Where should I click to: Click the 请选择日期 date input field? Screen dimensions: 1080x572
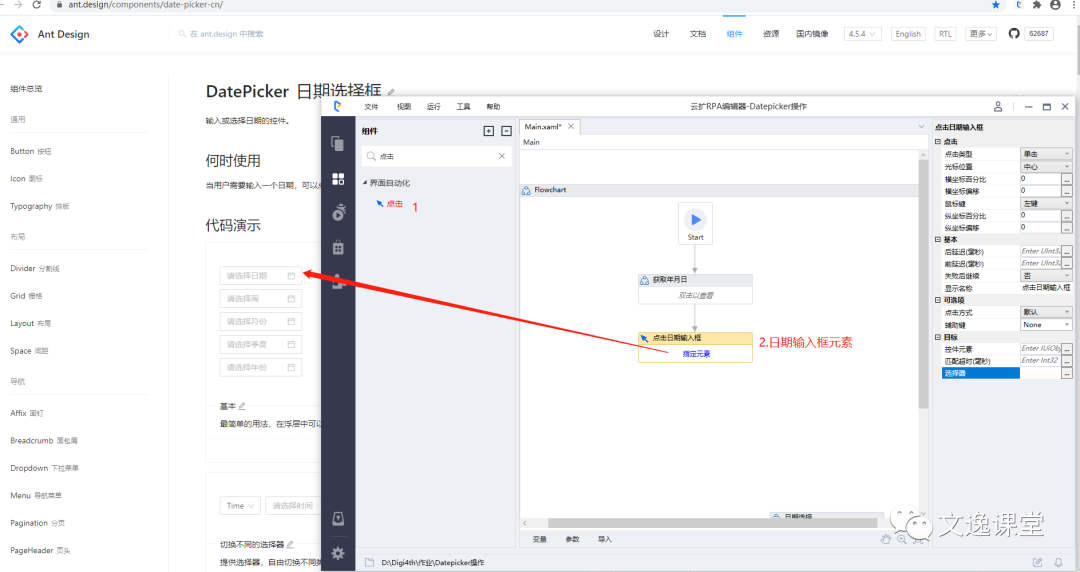[x=260, y=276]
